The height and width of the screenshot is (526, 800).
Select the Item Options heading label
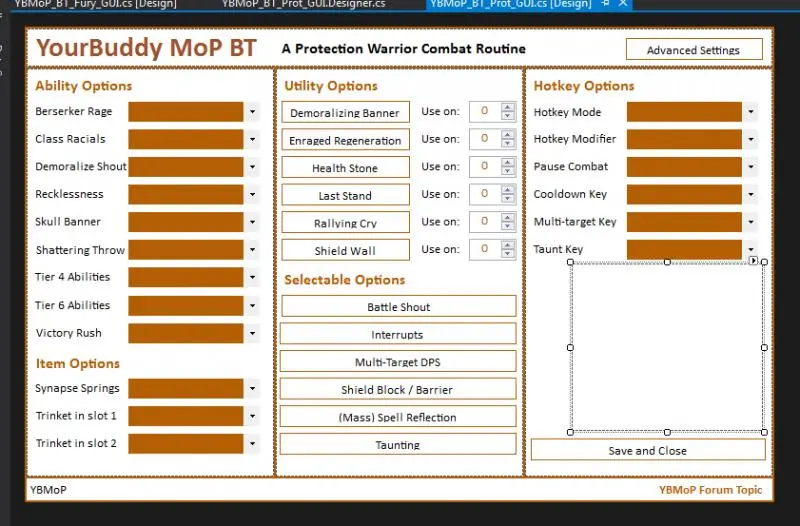point(78,363)
